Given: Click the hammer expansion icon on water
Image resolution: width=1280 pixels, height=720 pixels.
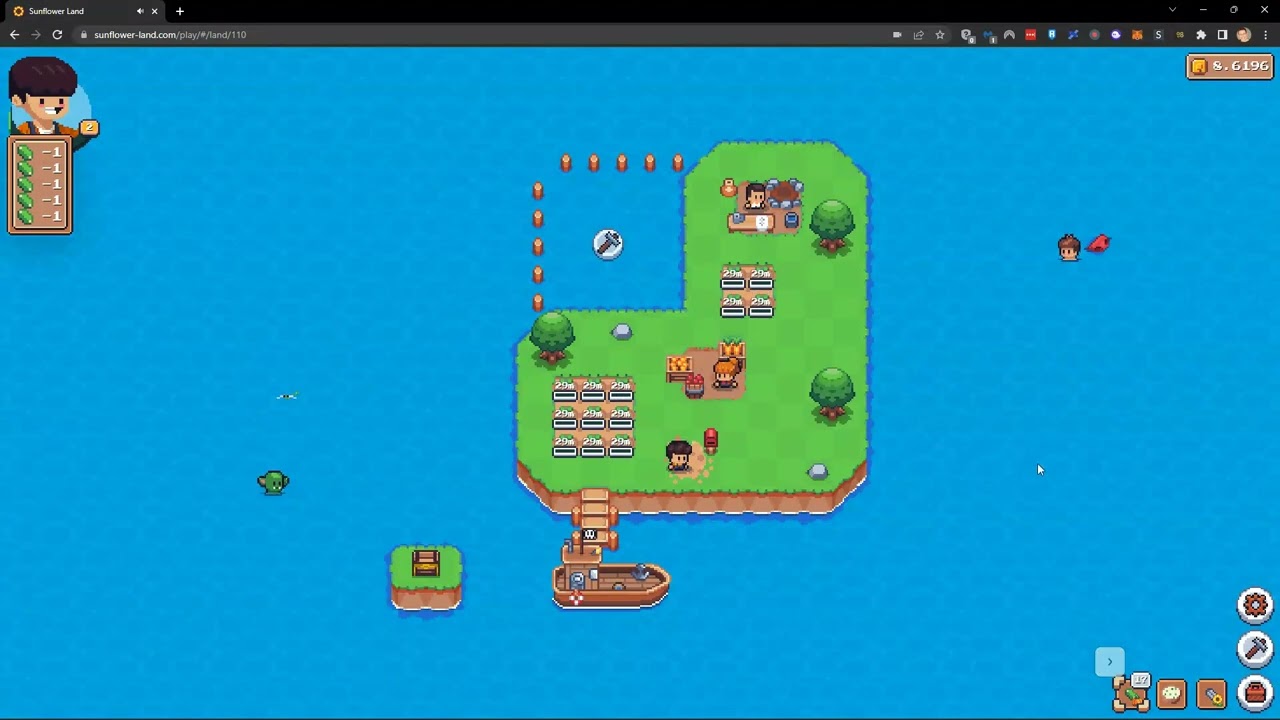Looking at the screenshot, I should (x=608, y=244).
